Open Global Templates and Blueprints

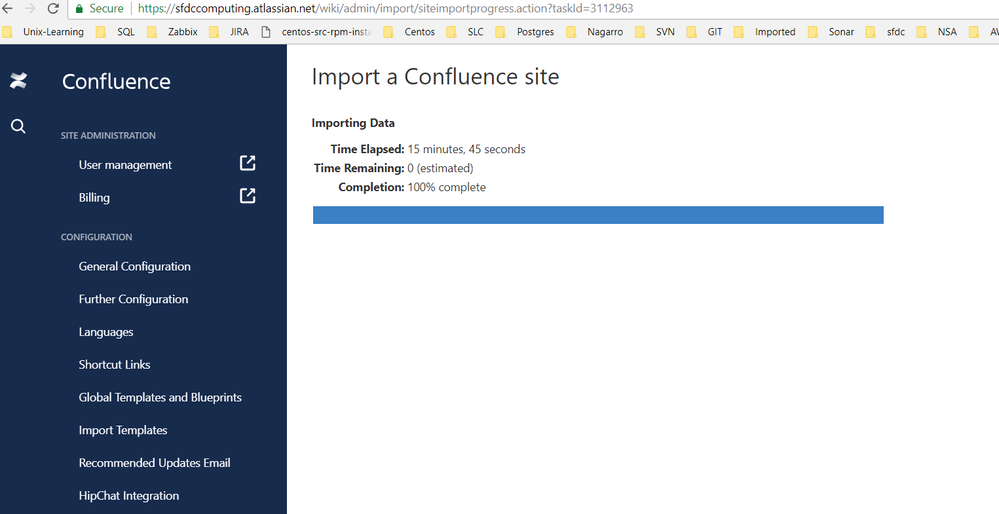(160, 397)
